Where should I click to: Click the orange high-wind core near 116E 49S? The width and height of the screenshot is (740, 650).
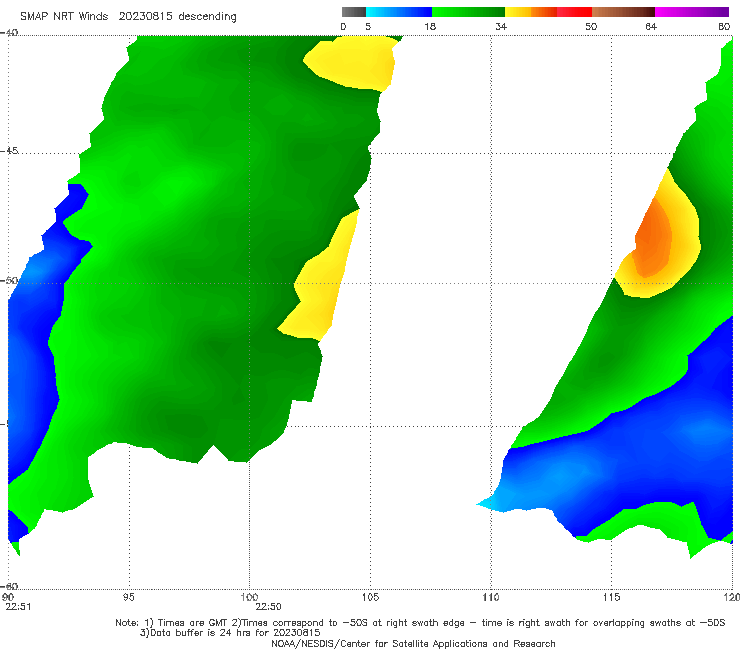(x=654, y=238)
